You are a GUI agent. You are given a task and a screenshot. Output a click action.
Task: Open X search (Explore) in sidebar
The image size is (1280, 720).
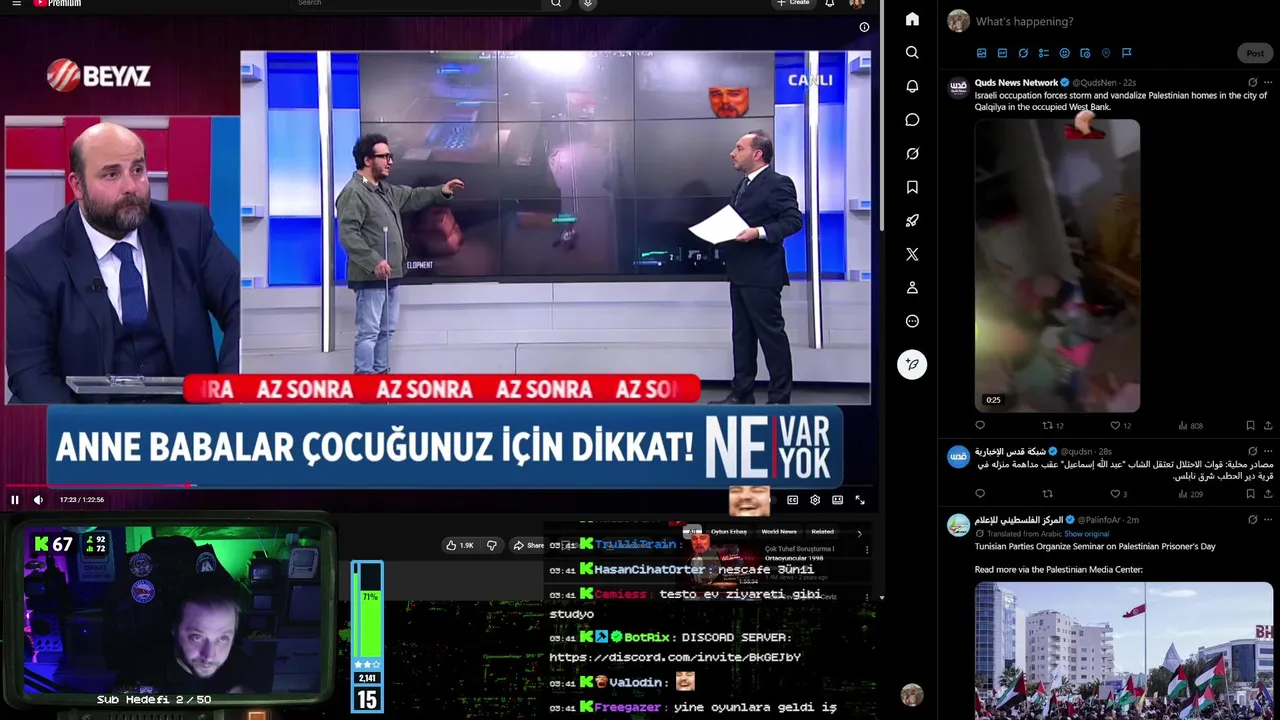912,52
